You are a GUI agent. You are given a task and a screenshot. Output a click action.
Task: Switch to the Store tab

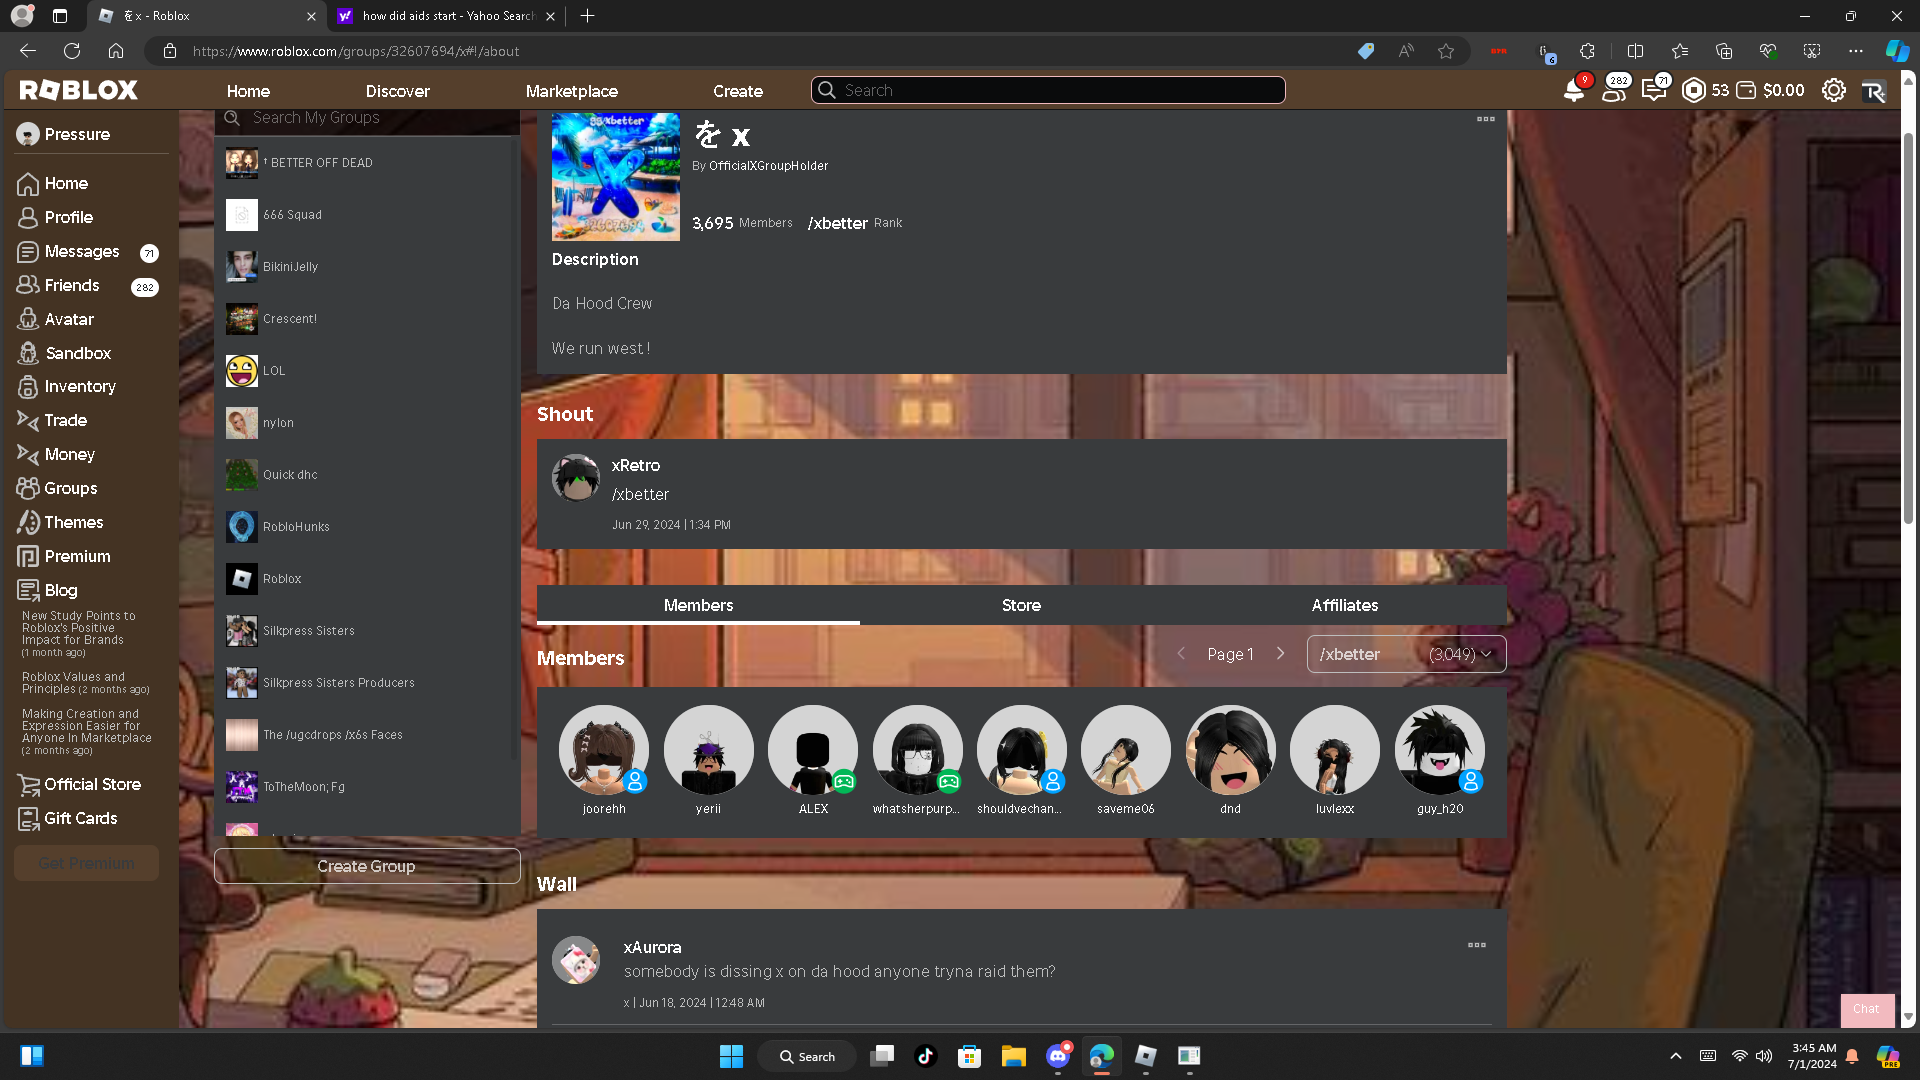pyautogui.click(x=1021, y=606)
